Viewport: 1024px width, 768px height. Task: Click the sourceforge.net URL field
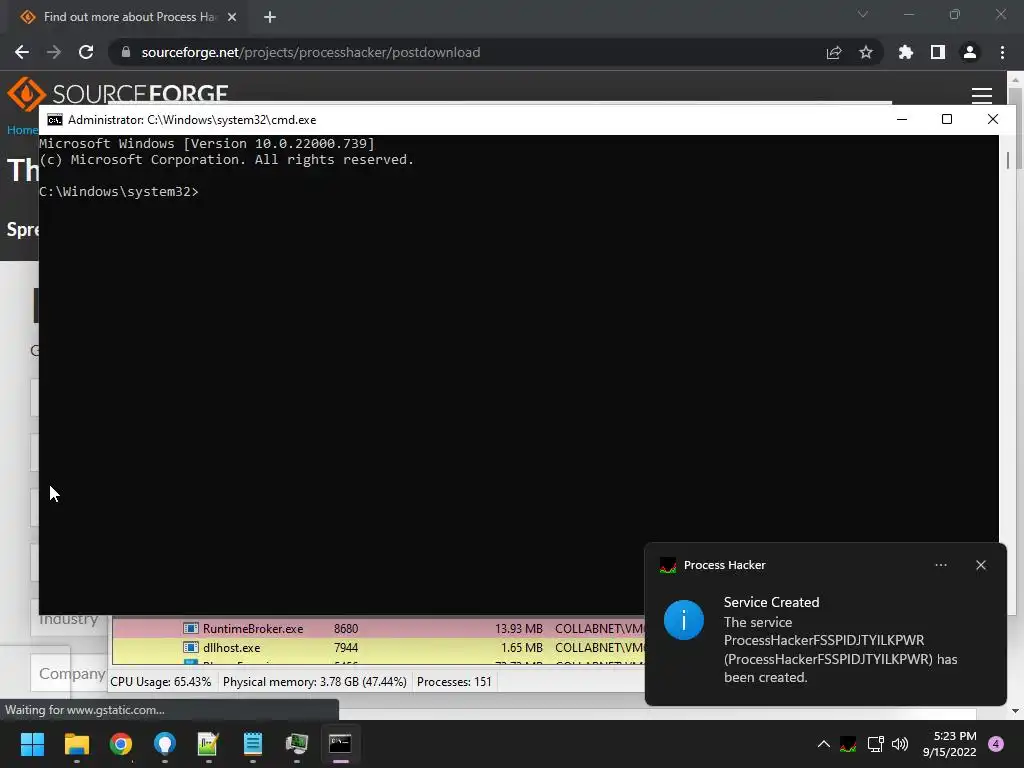311,52
